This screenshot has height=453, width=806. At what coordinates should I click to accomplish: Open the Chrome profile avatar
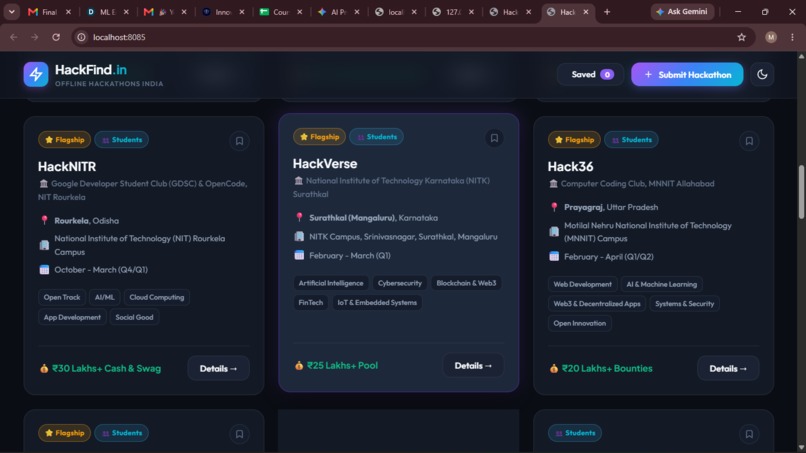(x=771, y=37)
